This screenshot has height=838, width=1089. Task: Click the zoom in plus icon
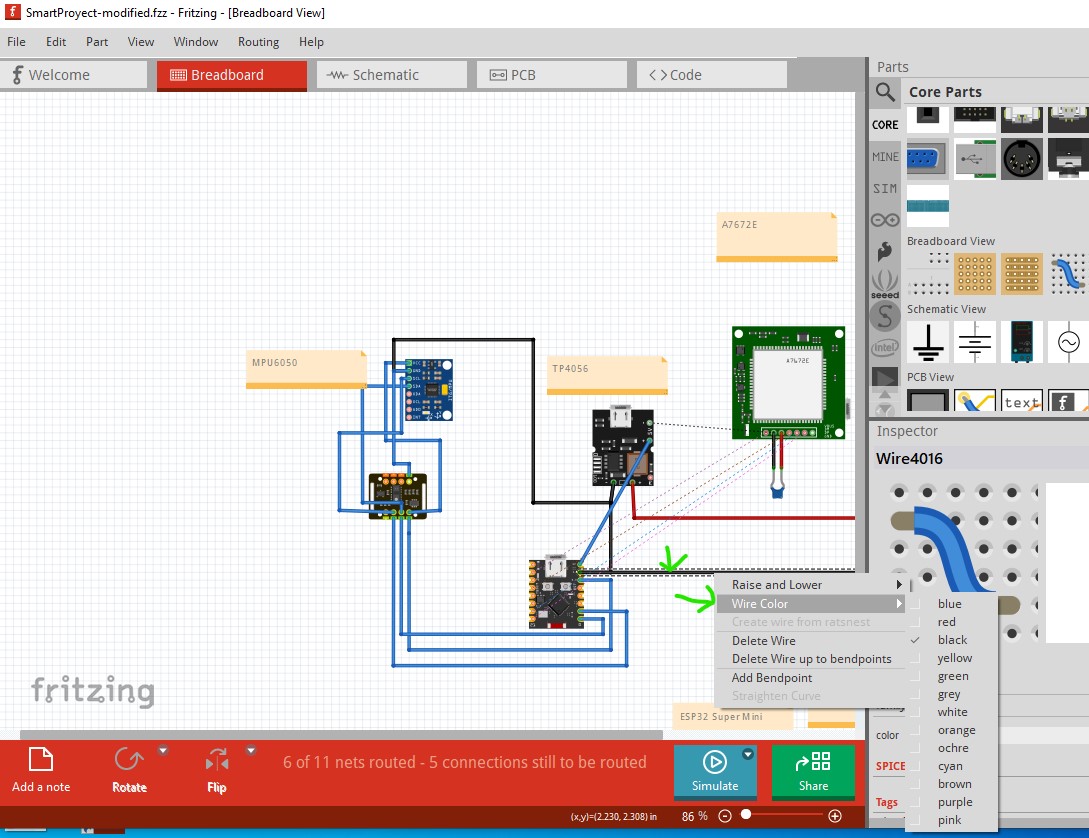click(x=835, y=816)
